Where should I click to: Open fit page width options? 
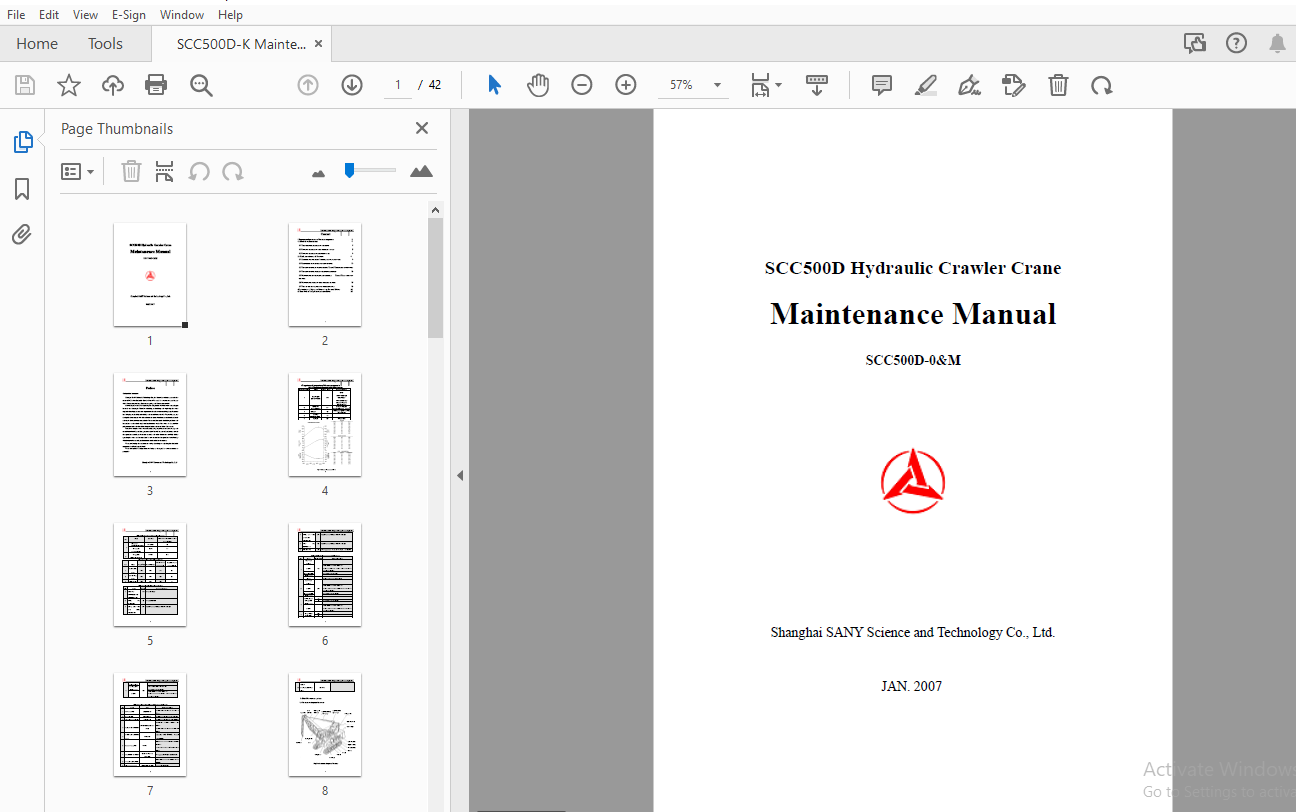pyautogui.click(x=766, y=85)
